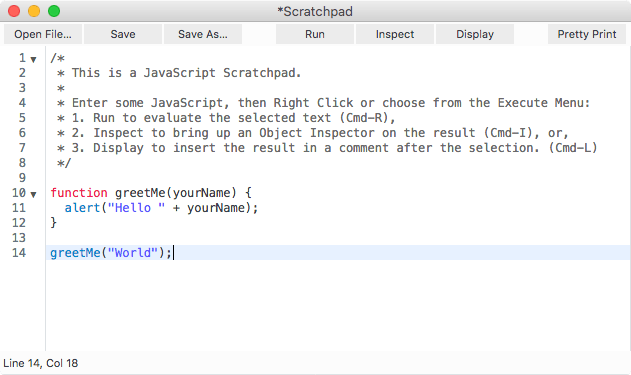Collapse the comment block at line 1
Viewport: 631px width, 375px height.
33,60
